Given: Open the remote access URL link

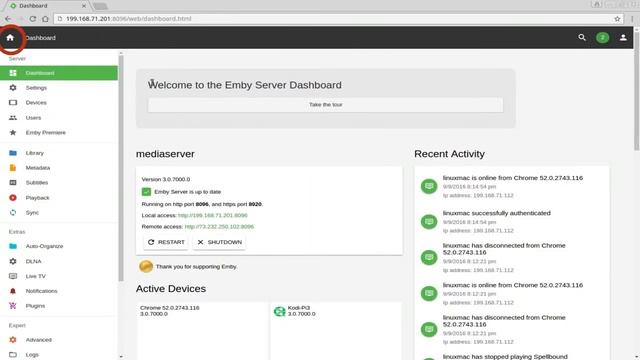Looking at the screenshot, I should [x=219, y=227].
